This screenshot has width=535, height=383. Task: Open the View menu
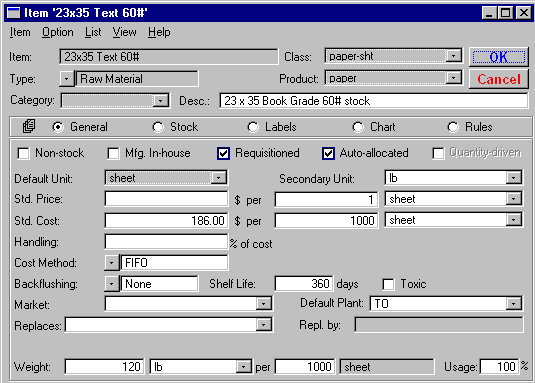click(125, 32)
